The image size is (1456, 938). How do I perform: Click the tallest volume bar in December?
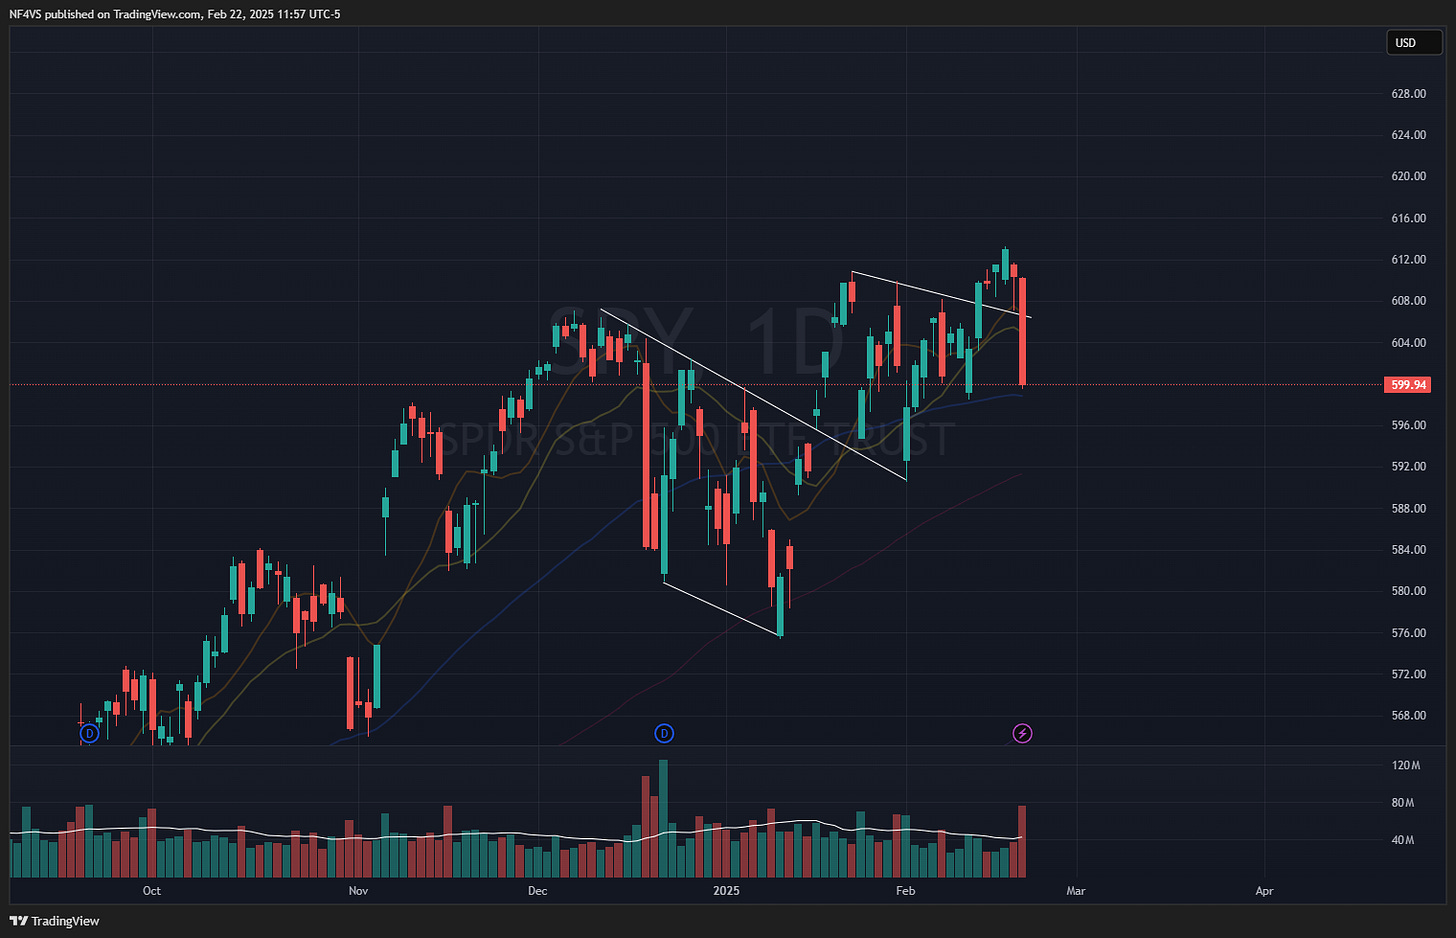point(663,818)
